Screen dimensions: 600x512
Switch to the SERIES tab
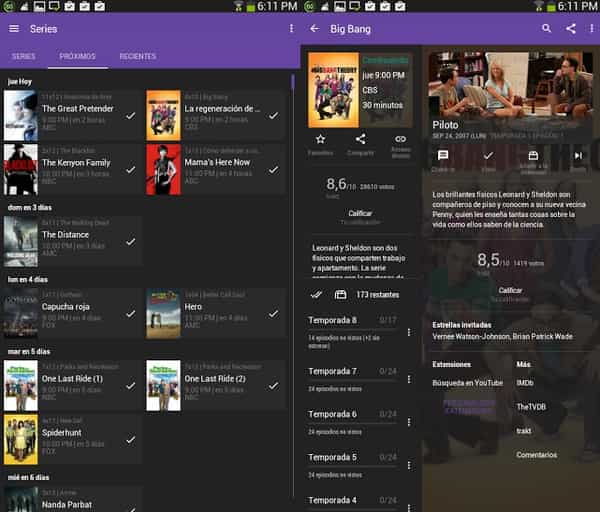click(x=24, y=57)
